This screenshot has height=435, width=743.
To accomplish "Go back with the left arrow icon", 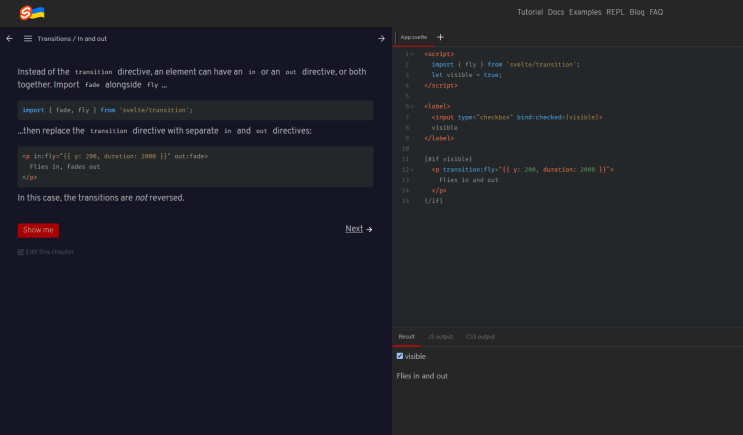I will (9, 38).
